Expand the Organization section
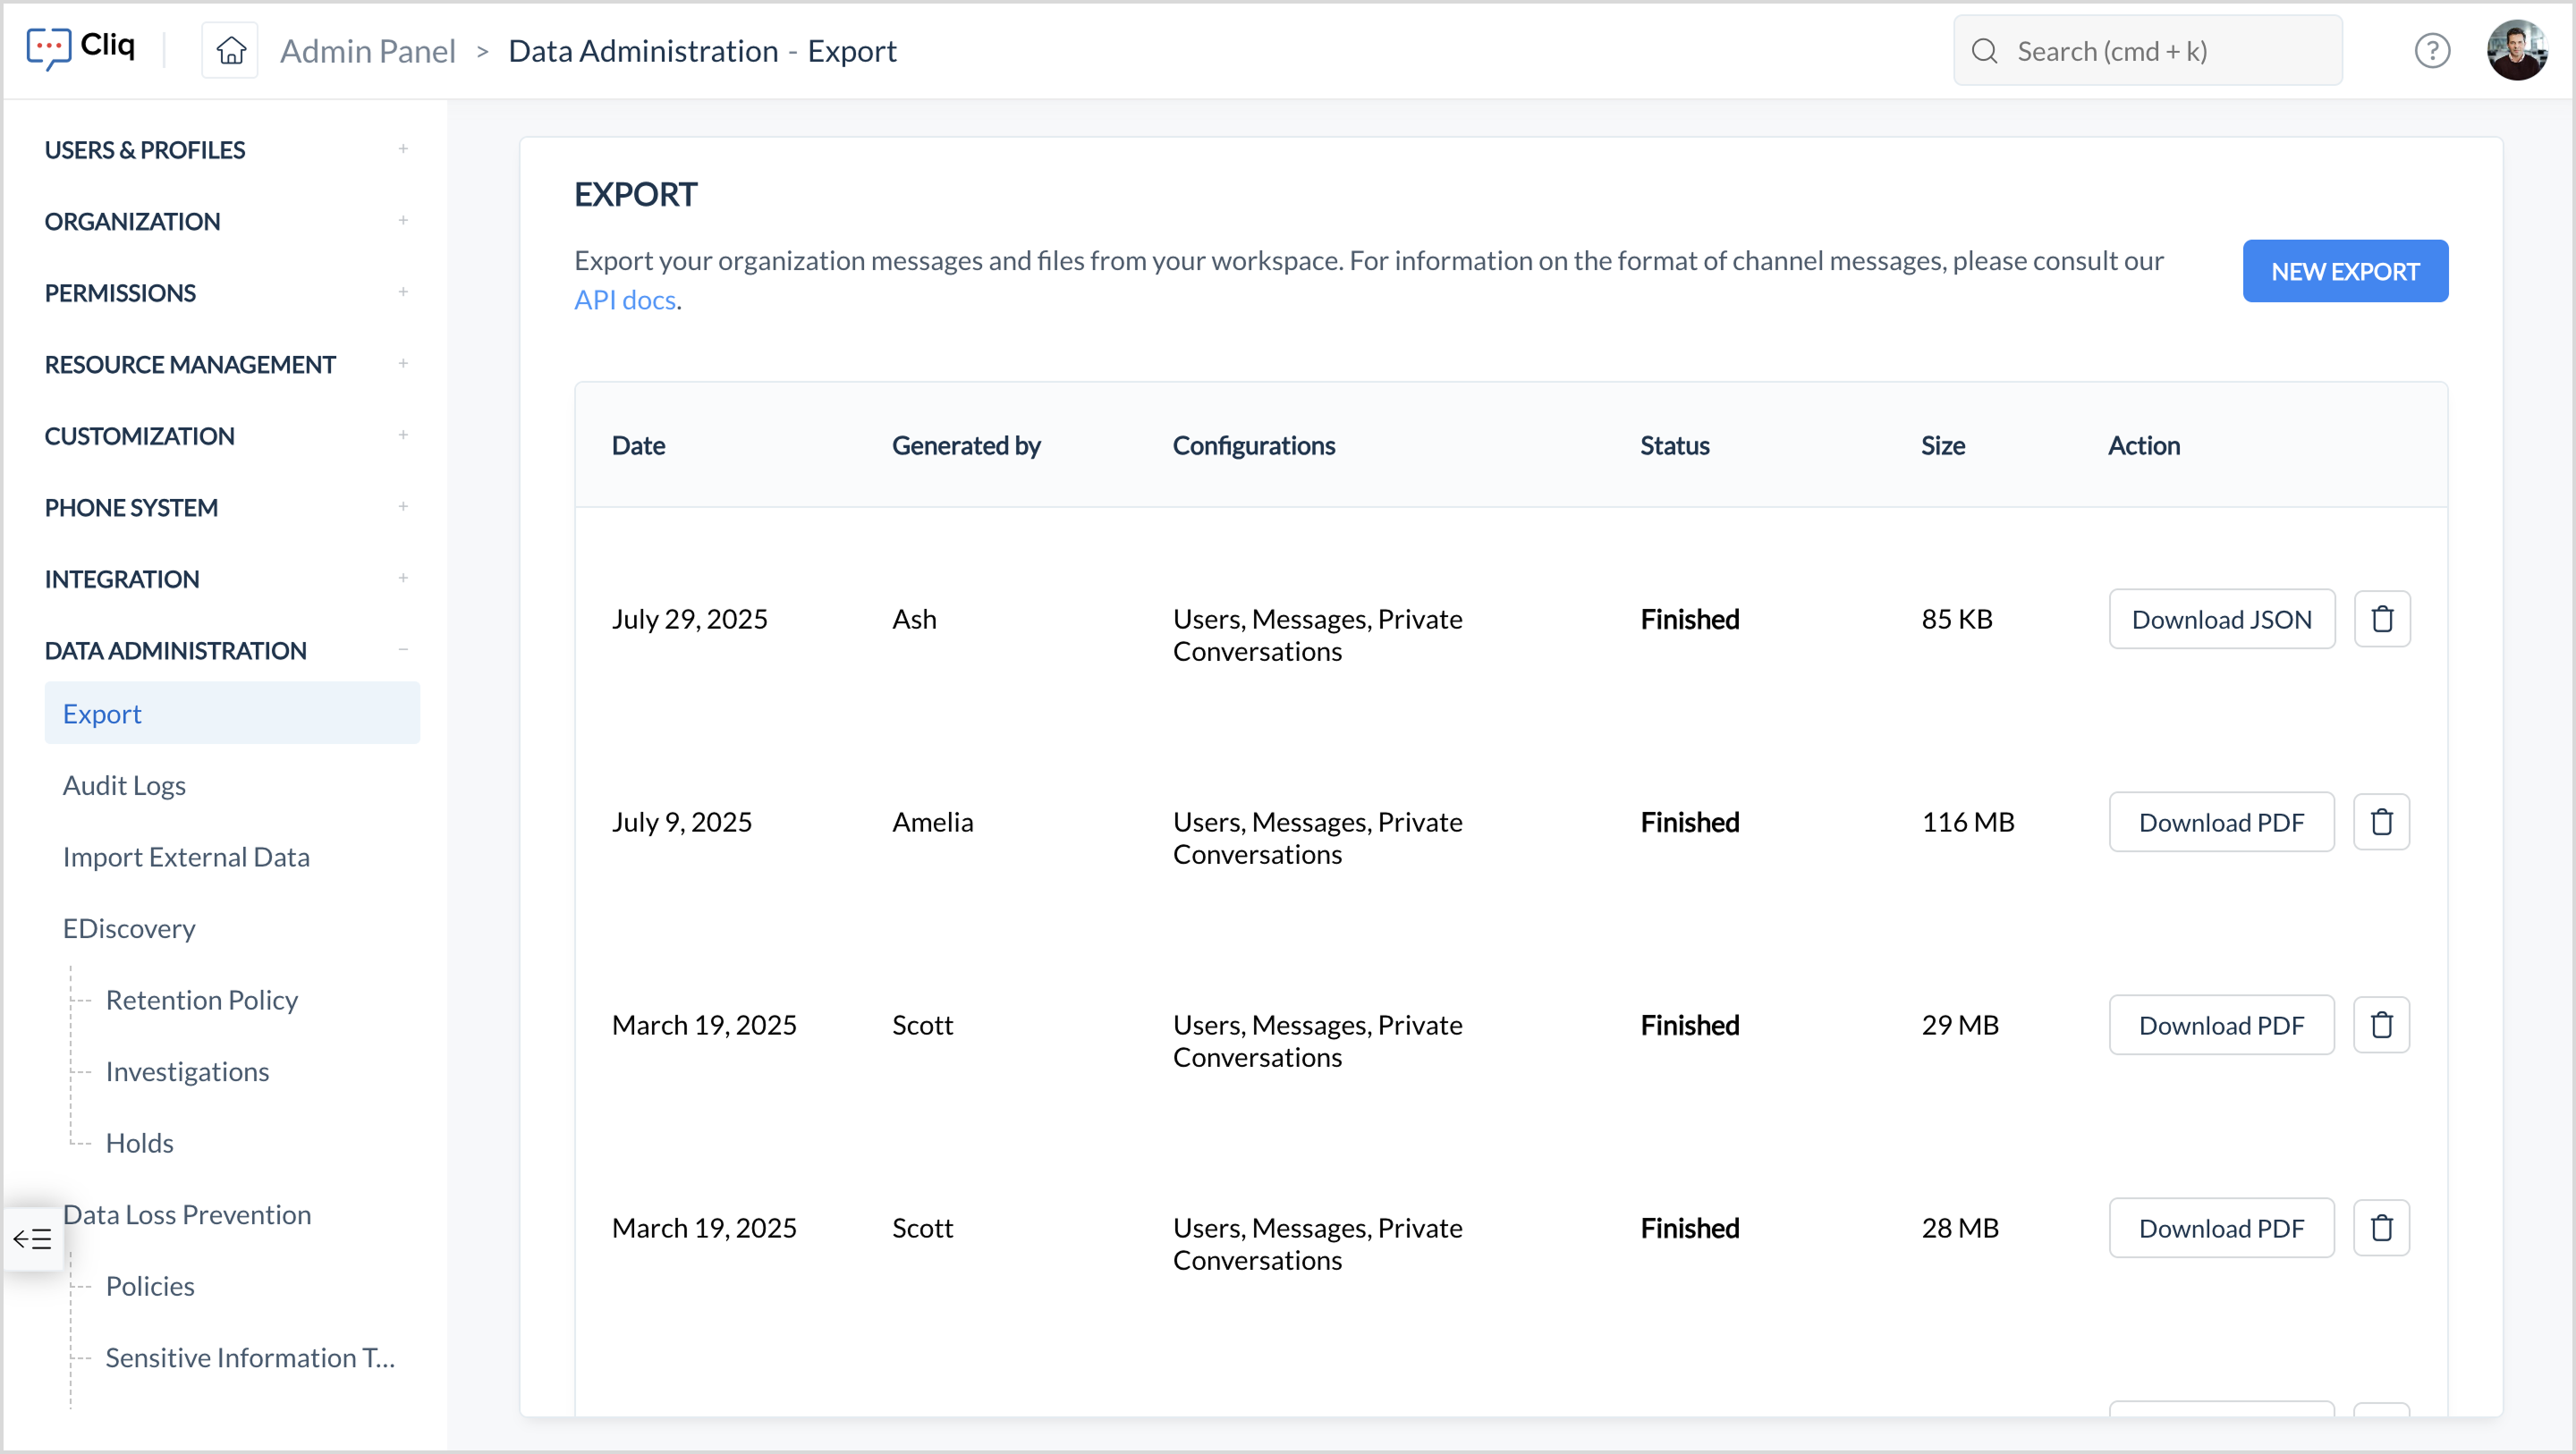Screen dimensions: 2576x1454 (x=403, y=220)
